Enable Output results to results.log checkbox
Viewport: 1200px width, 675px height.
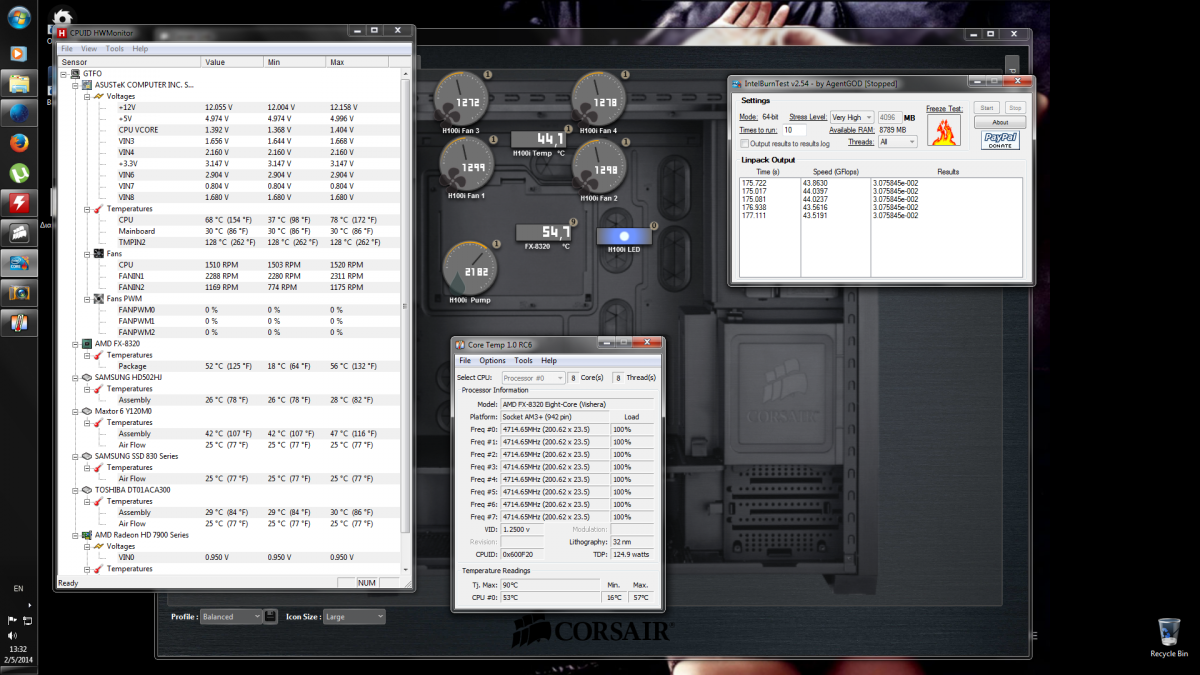point(745,143)
